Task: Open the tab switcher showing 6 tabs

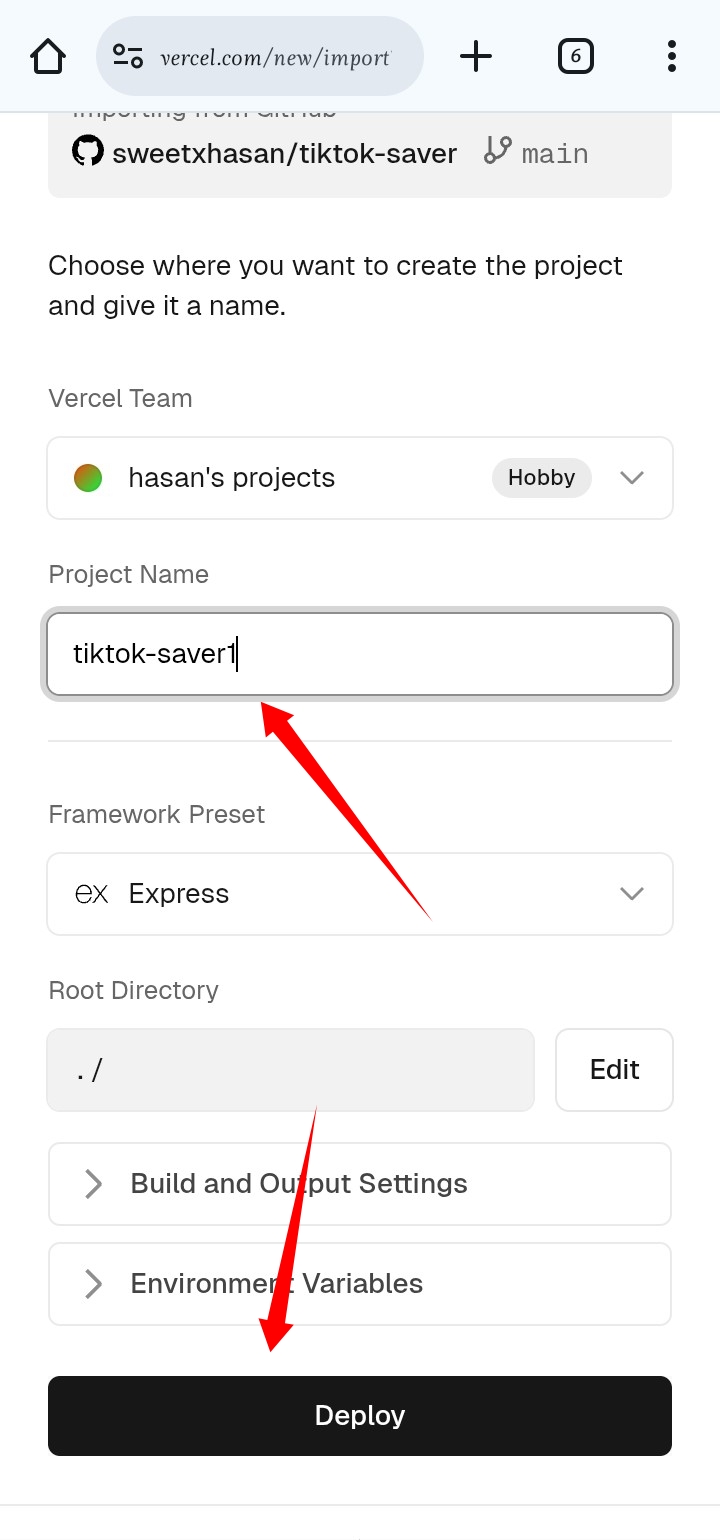Action: click(575, 56)
